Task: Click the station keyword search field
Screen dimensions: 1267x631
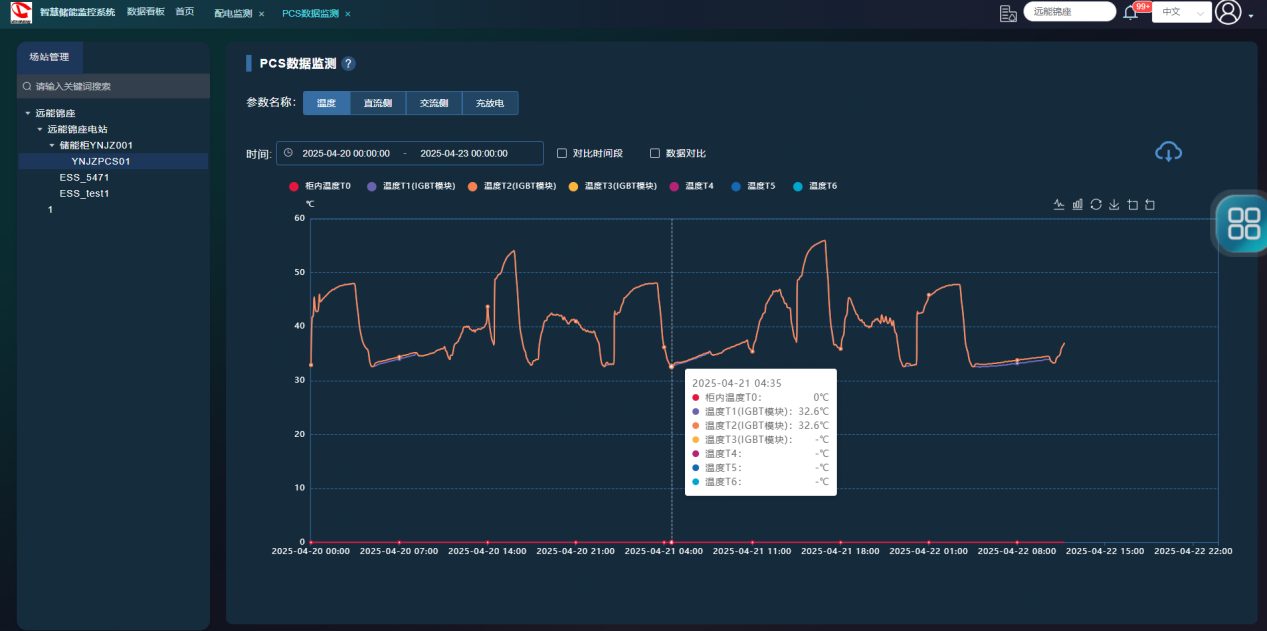Action: (115, 86)
